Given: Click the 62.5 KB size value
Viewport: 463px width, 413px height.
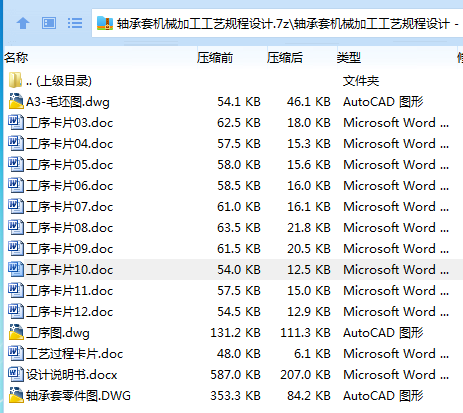Looking at the screenshot, I should [x=239, y=123].
